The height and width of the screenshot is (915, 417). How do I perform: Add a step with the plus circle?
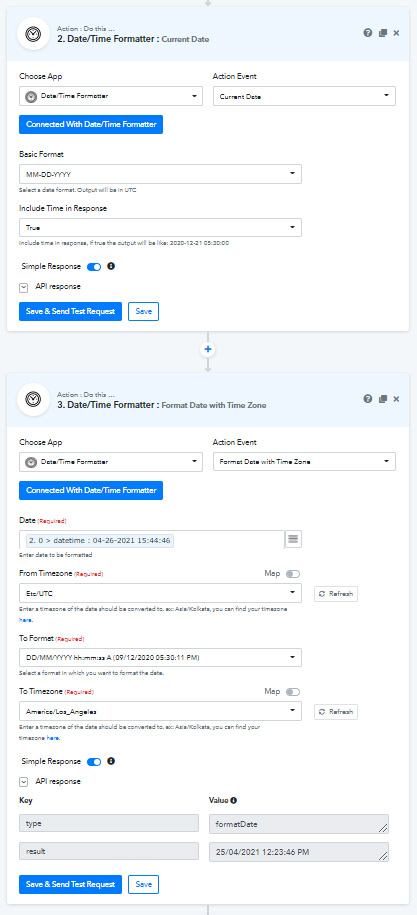tap(208, 350)
